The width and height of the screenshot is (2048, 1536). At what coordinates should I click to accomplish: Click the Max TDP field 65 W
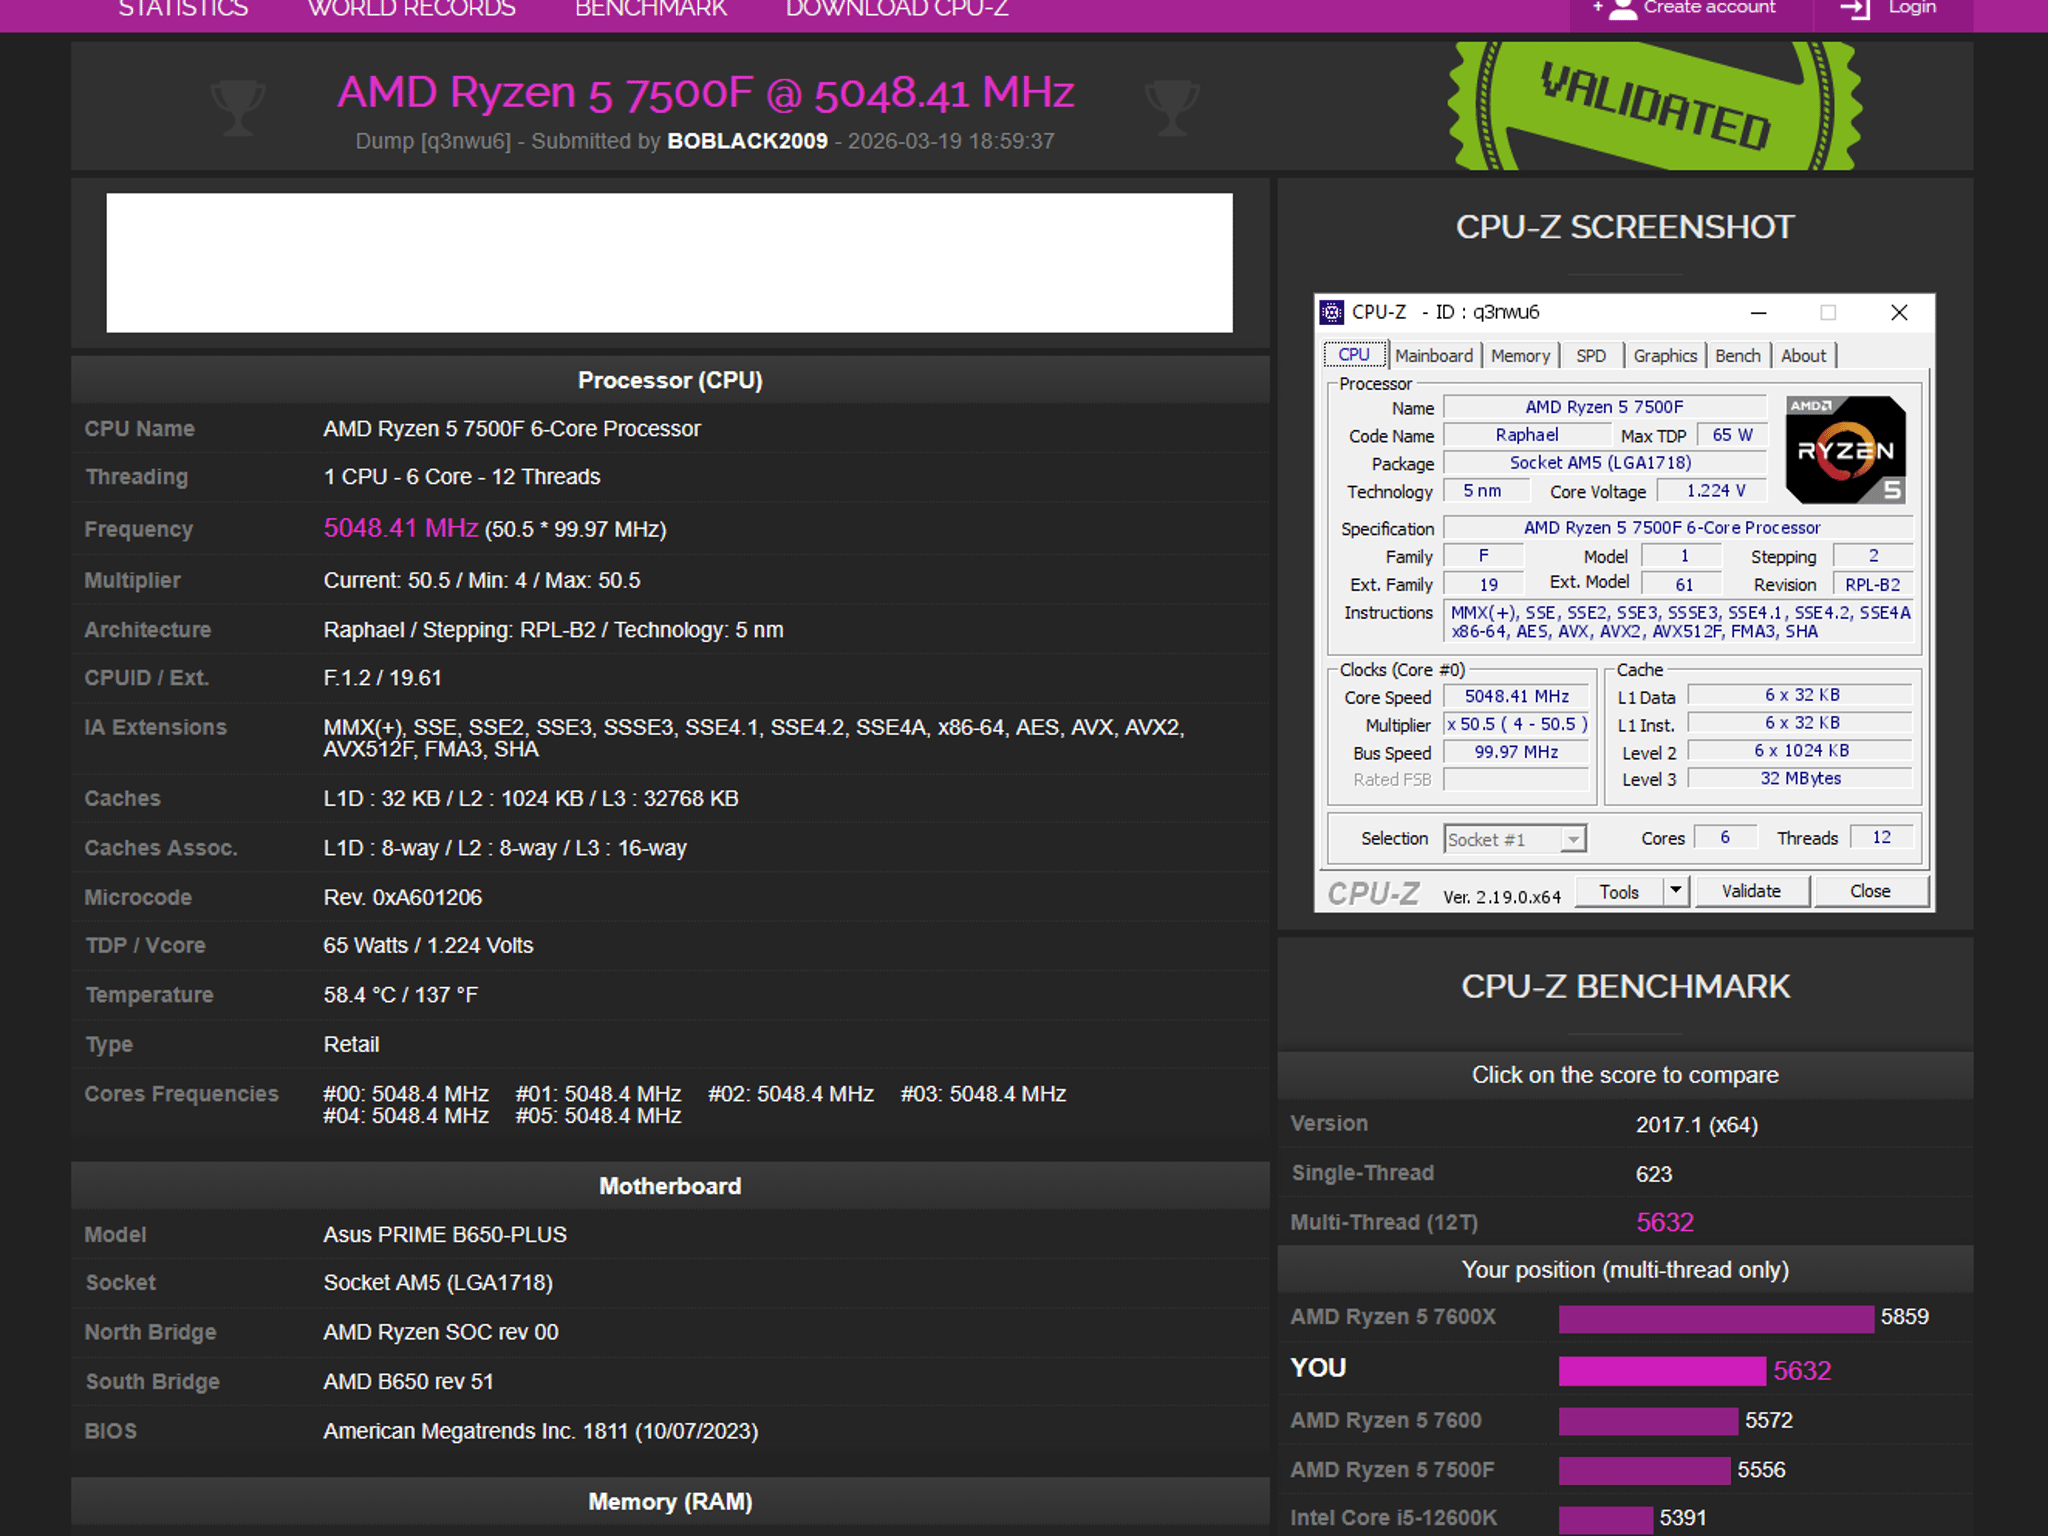1732,435
